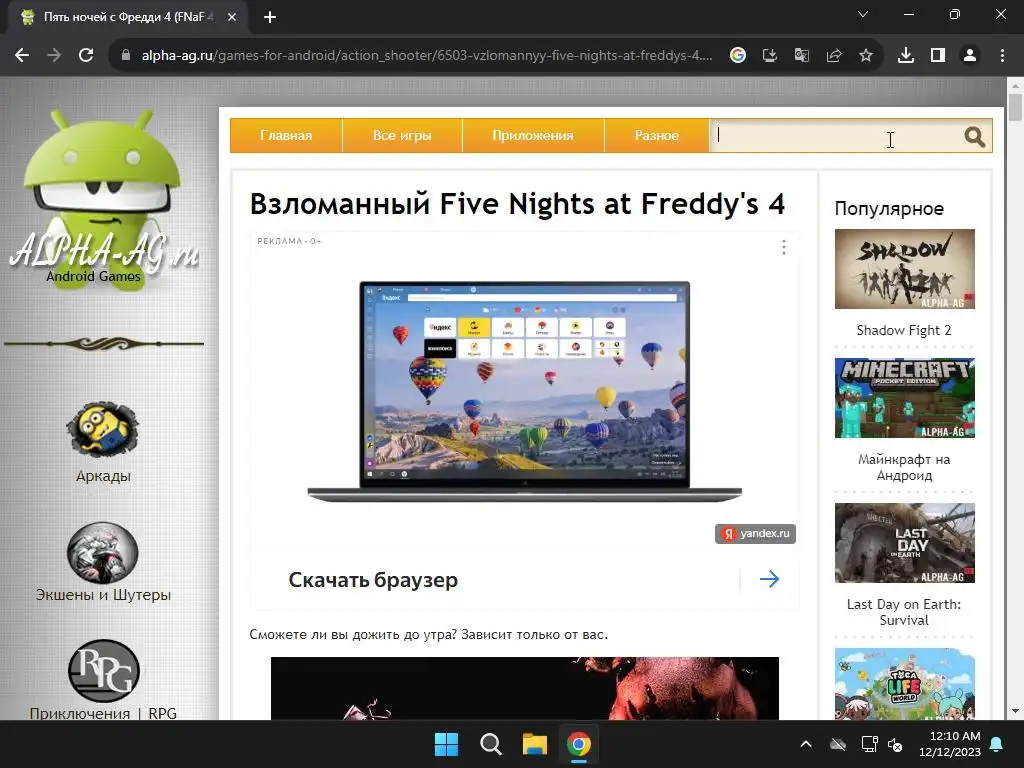Click the browser forward arrow
The height and width of the screenshot is (768, 1024).
(54, 56)
